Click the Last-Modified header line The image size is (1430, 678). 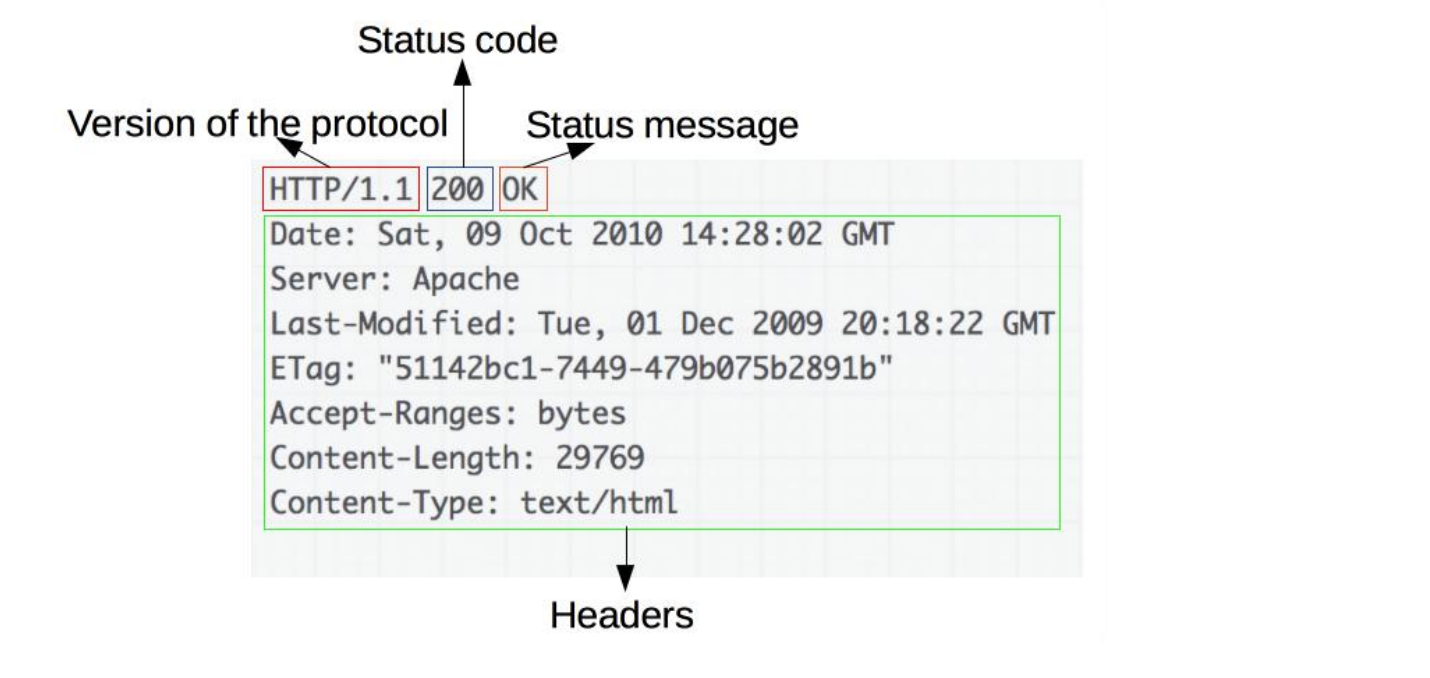point(662,324)
